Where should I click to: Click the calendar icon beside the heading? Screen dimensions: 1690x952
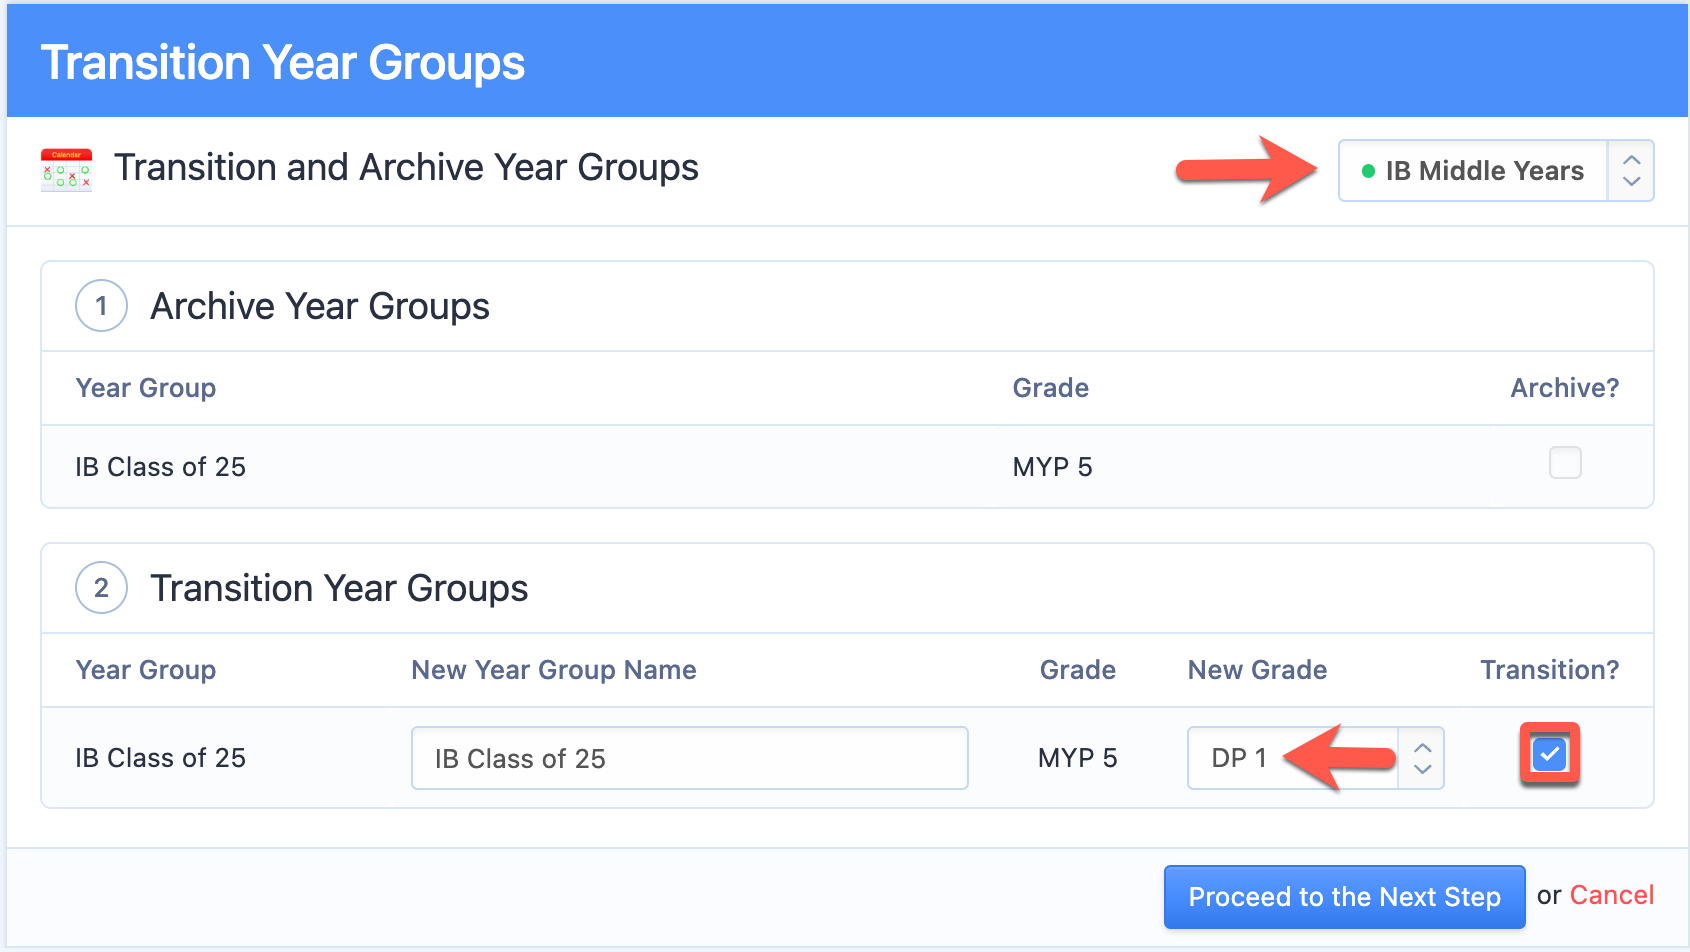[x=66, y=170]
